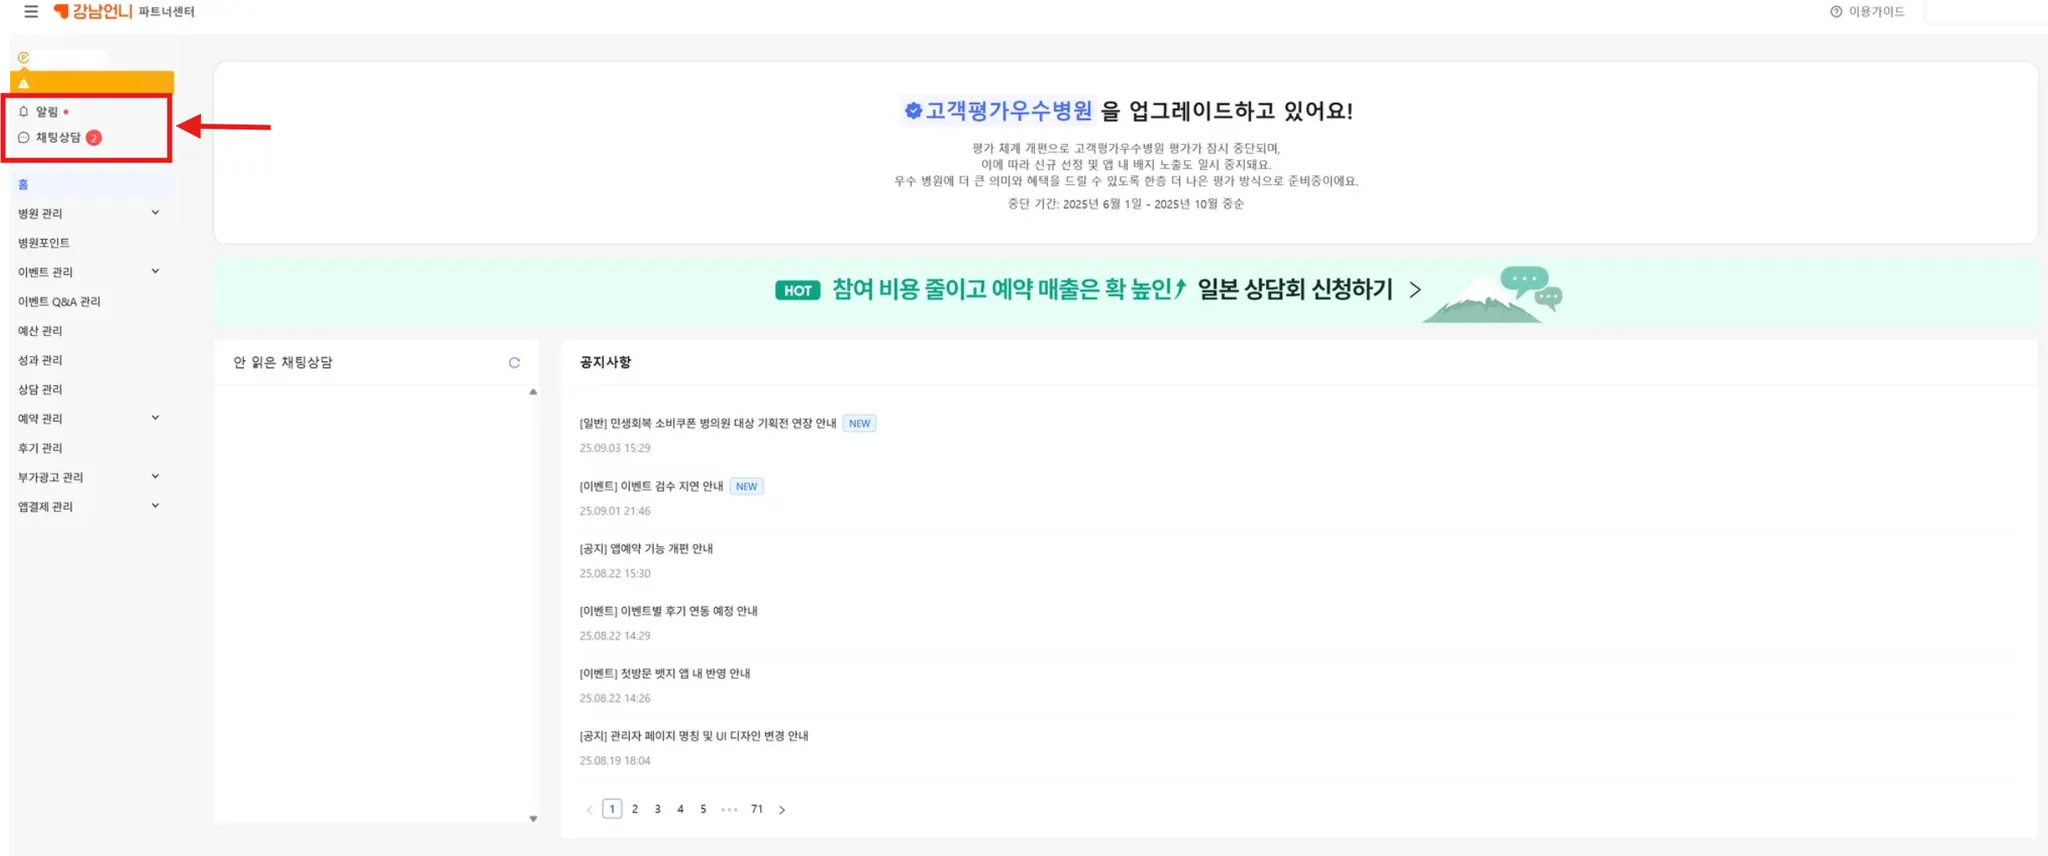Open notice 첫방문 뱃지 앱 내 반영 안내
2048x856 pixels.
(665, 674)
